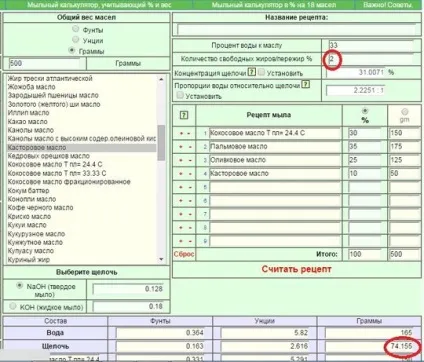Click Щелочь grams result 74.155
This screenshot has width=424, height=362.
coord(369,346)
